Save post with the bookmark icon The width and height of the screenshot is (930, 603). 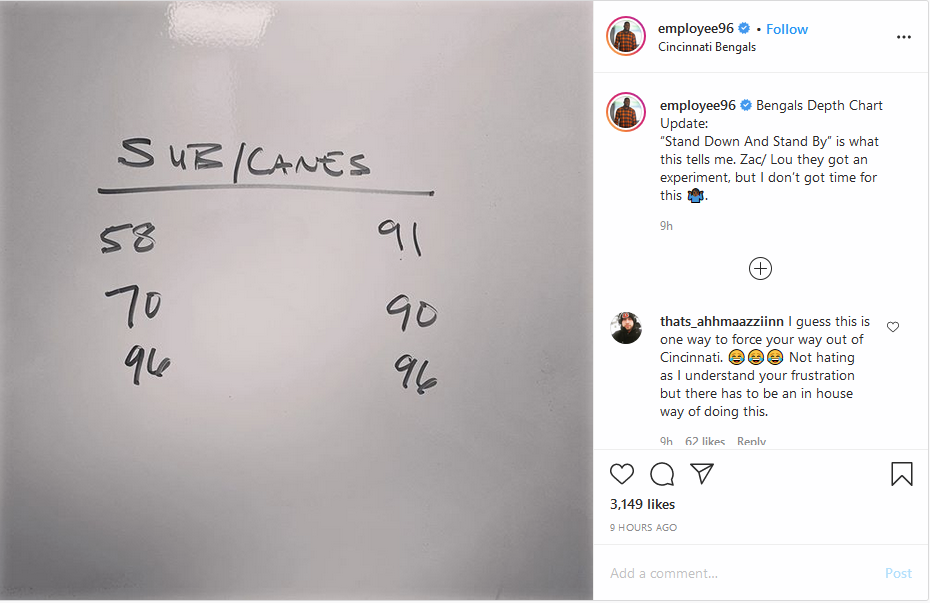click(902, 474)
